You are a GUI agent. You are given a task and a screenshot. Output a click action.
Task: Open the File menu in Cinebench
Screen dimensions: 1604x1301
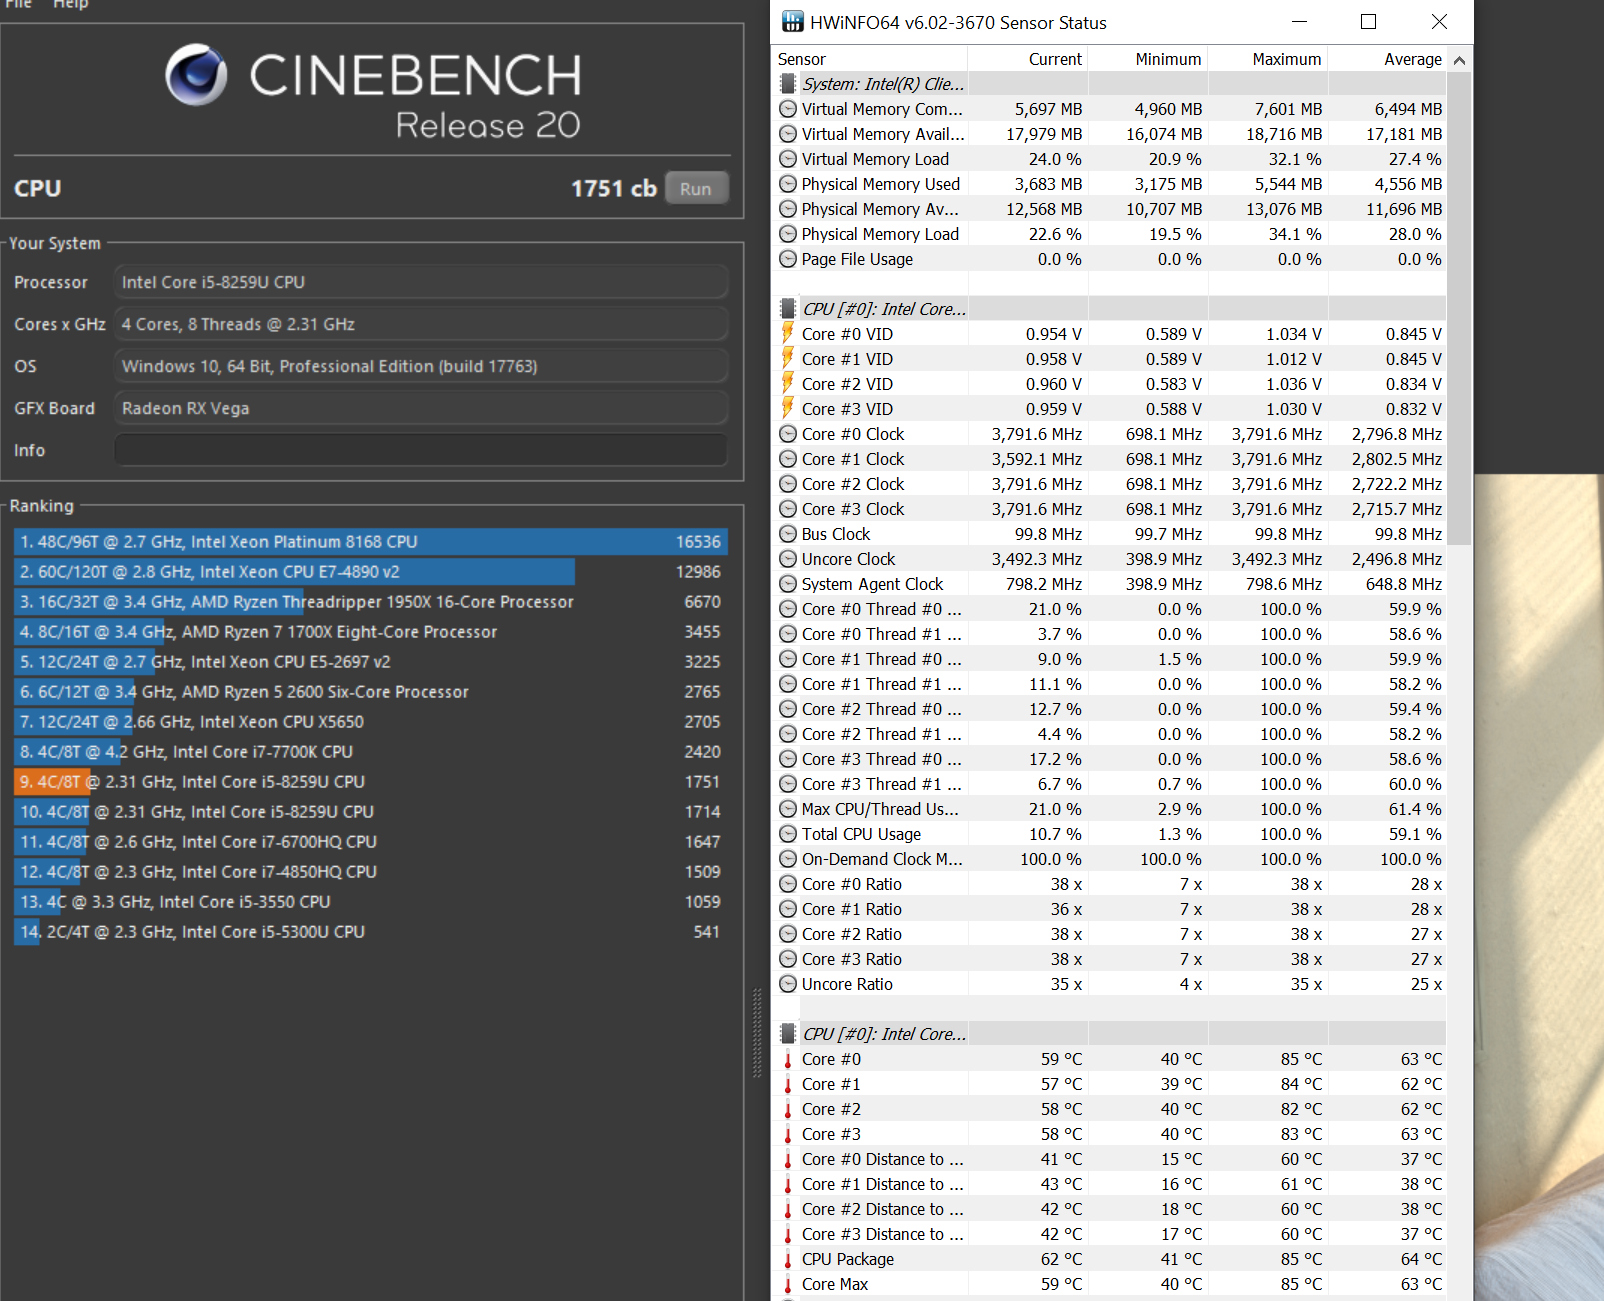click(18, 4)
